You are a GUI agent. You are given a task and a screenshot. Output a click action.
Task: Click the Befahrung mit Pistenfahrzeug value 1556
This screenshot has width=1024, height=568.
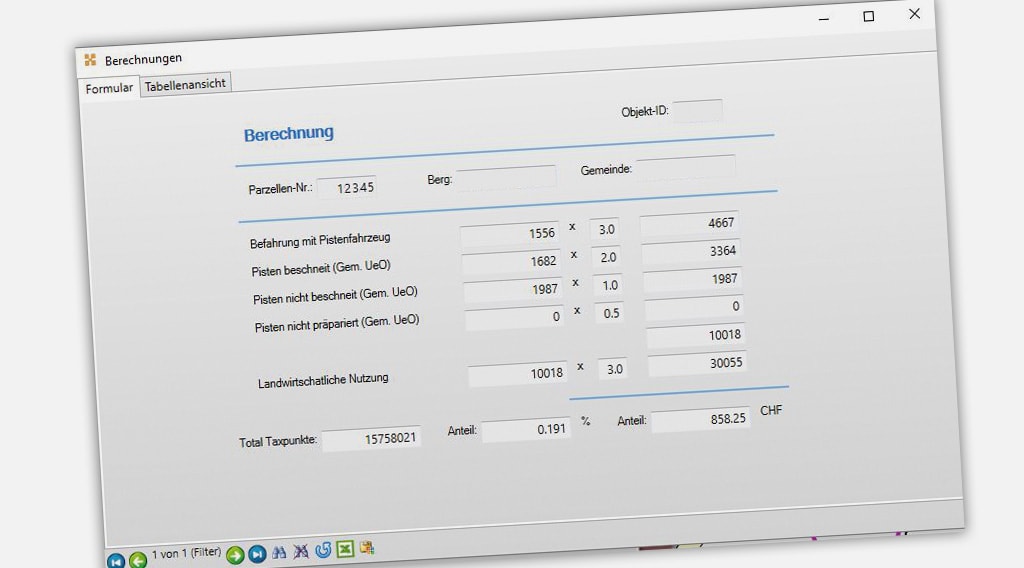(510, 234)
